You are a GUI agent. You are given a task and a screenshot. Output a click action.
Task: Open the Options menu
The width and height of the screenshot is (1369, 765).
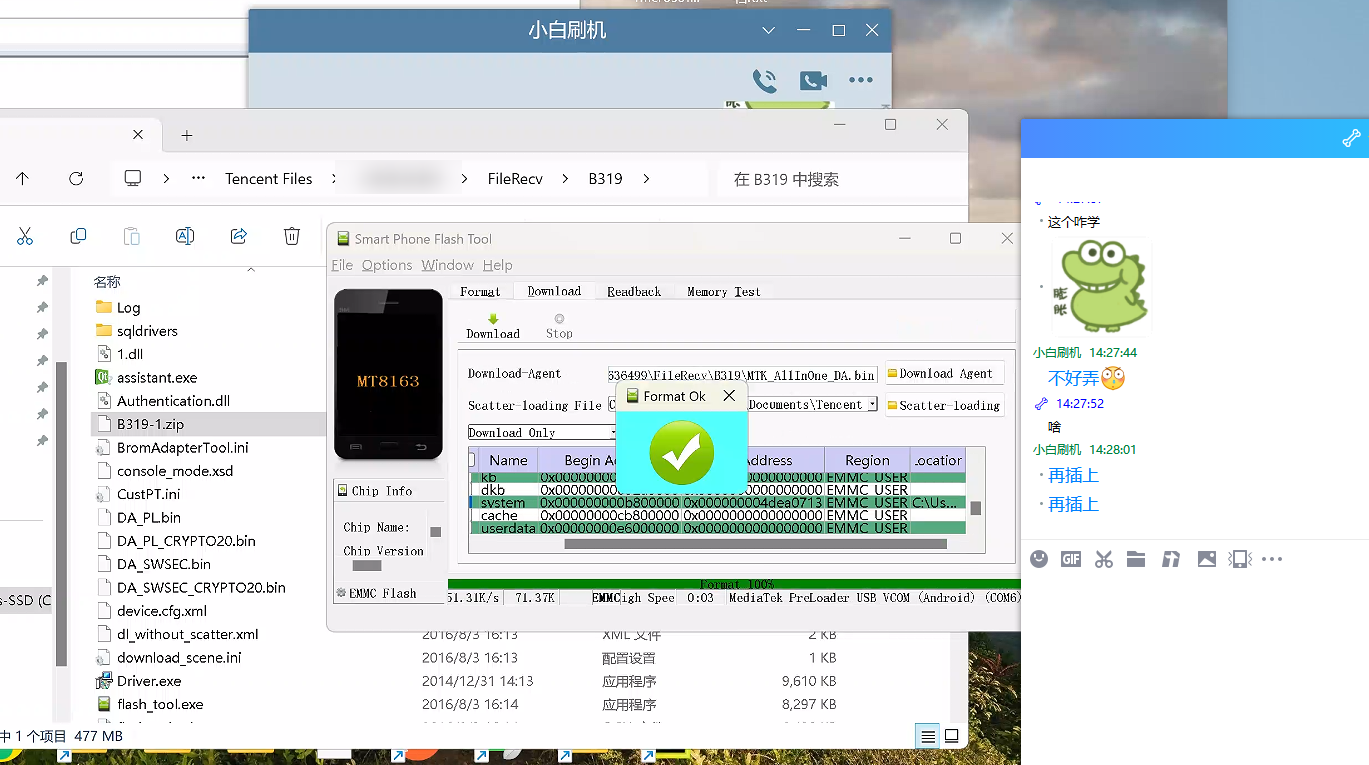pos(387,265)
